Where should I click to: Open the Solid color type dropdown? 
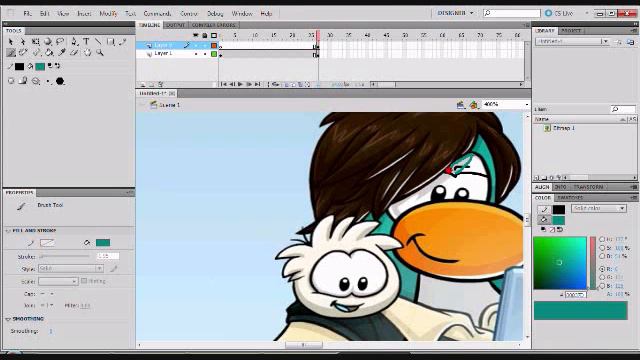pos(599,208)
